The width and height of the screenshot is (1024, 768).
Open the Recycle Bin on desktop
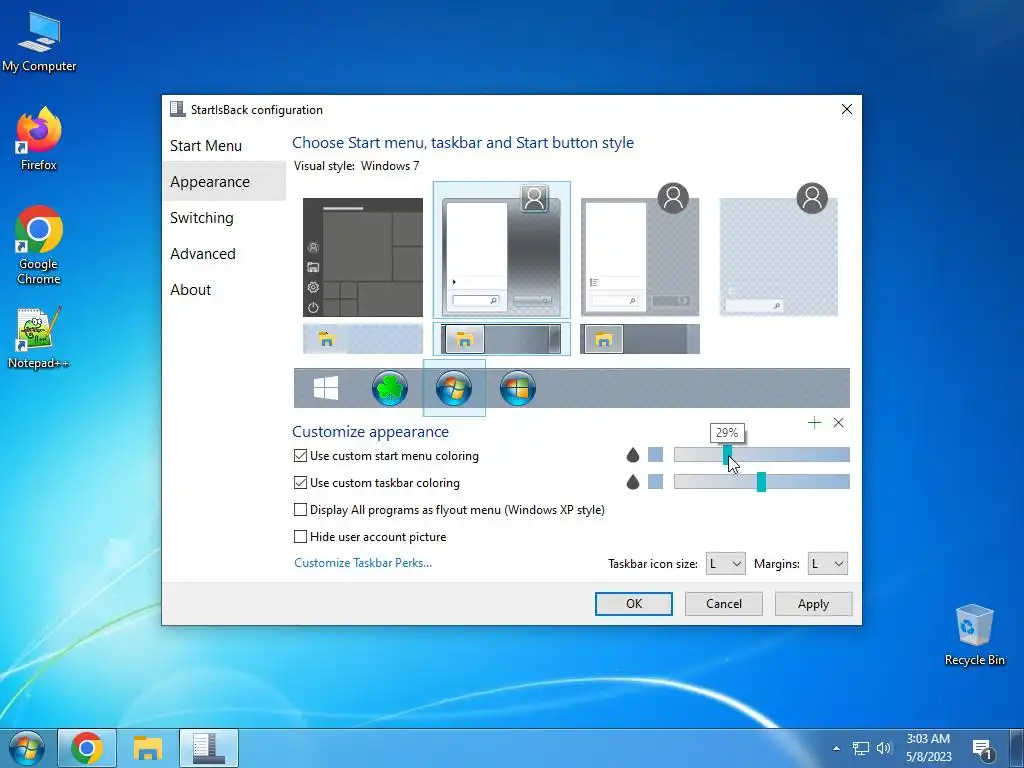point(974,634)
